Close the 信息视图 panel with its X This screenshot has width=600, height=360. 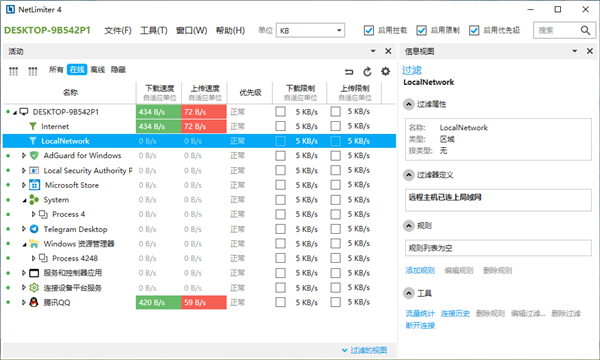tap(590, 51)
